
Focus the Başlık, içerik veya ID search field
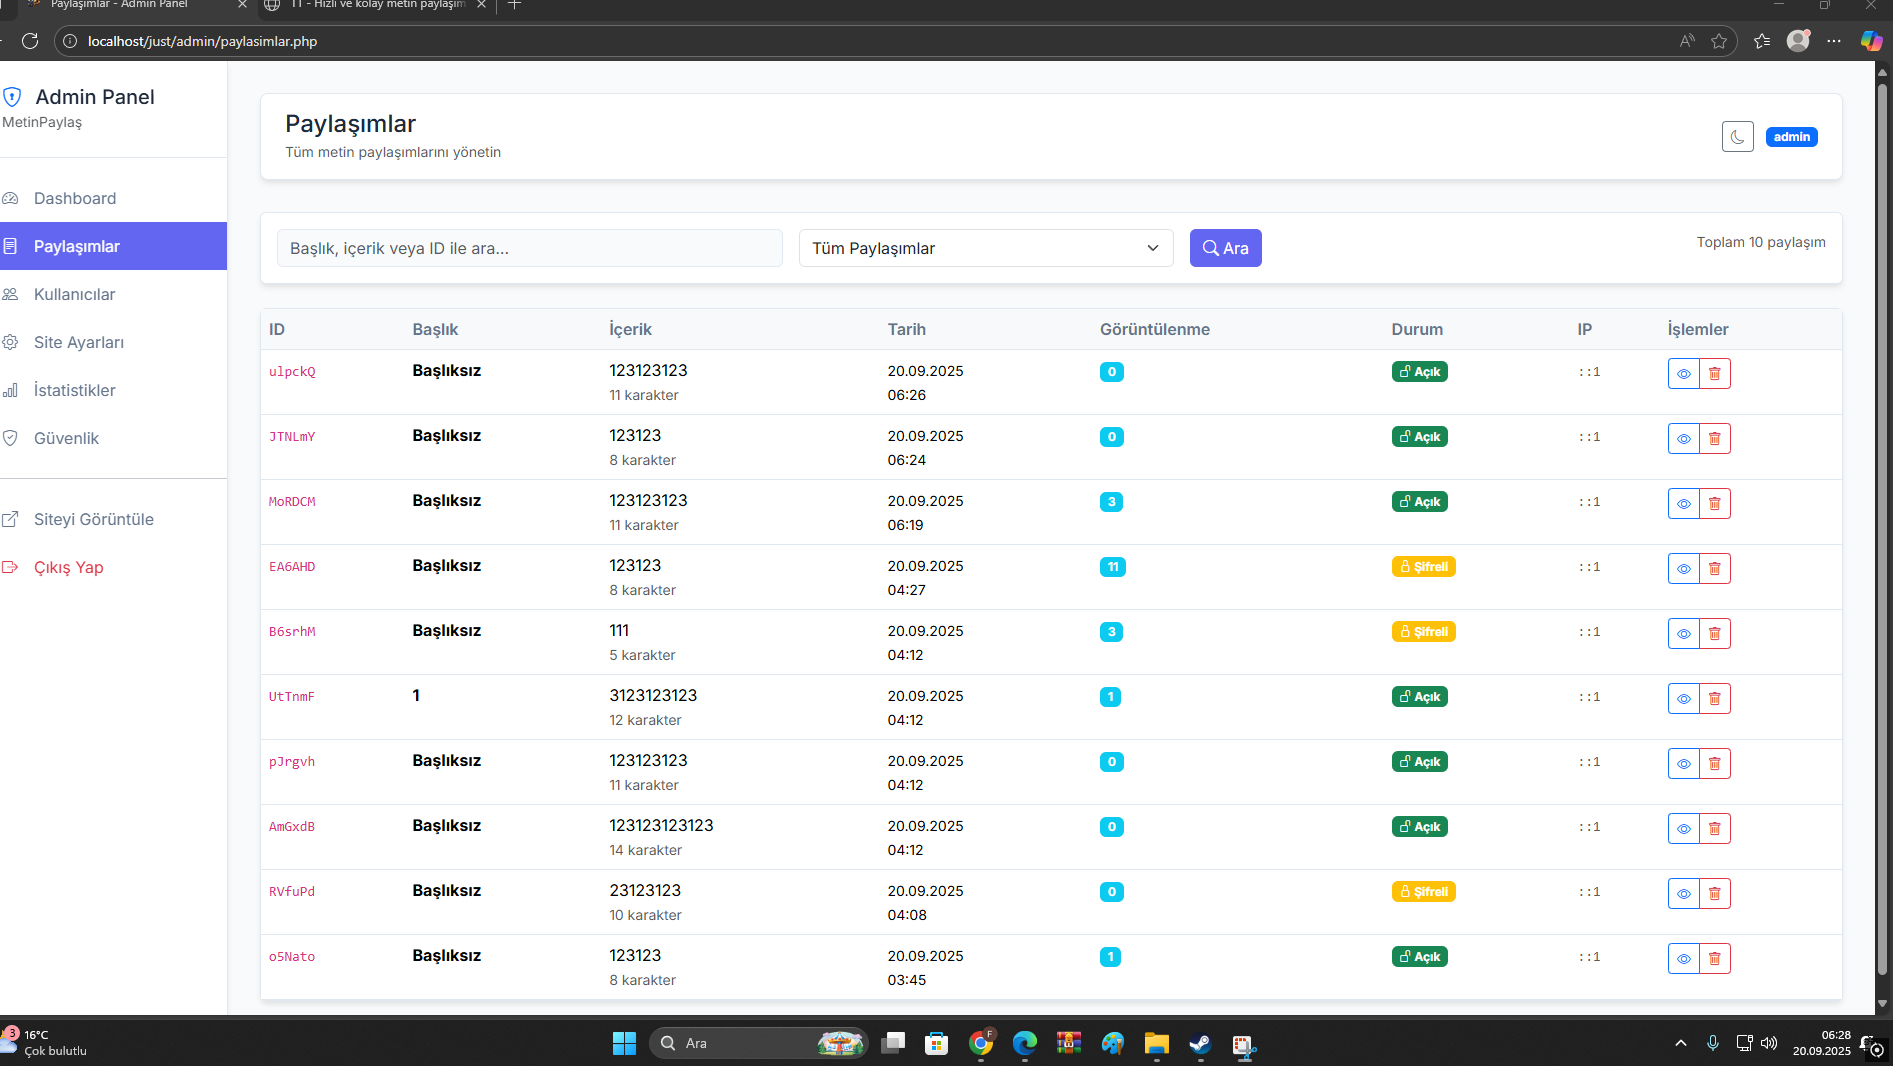tap(529, 248)
